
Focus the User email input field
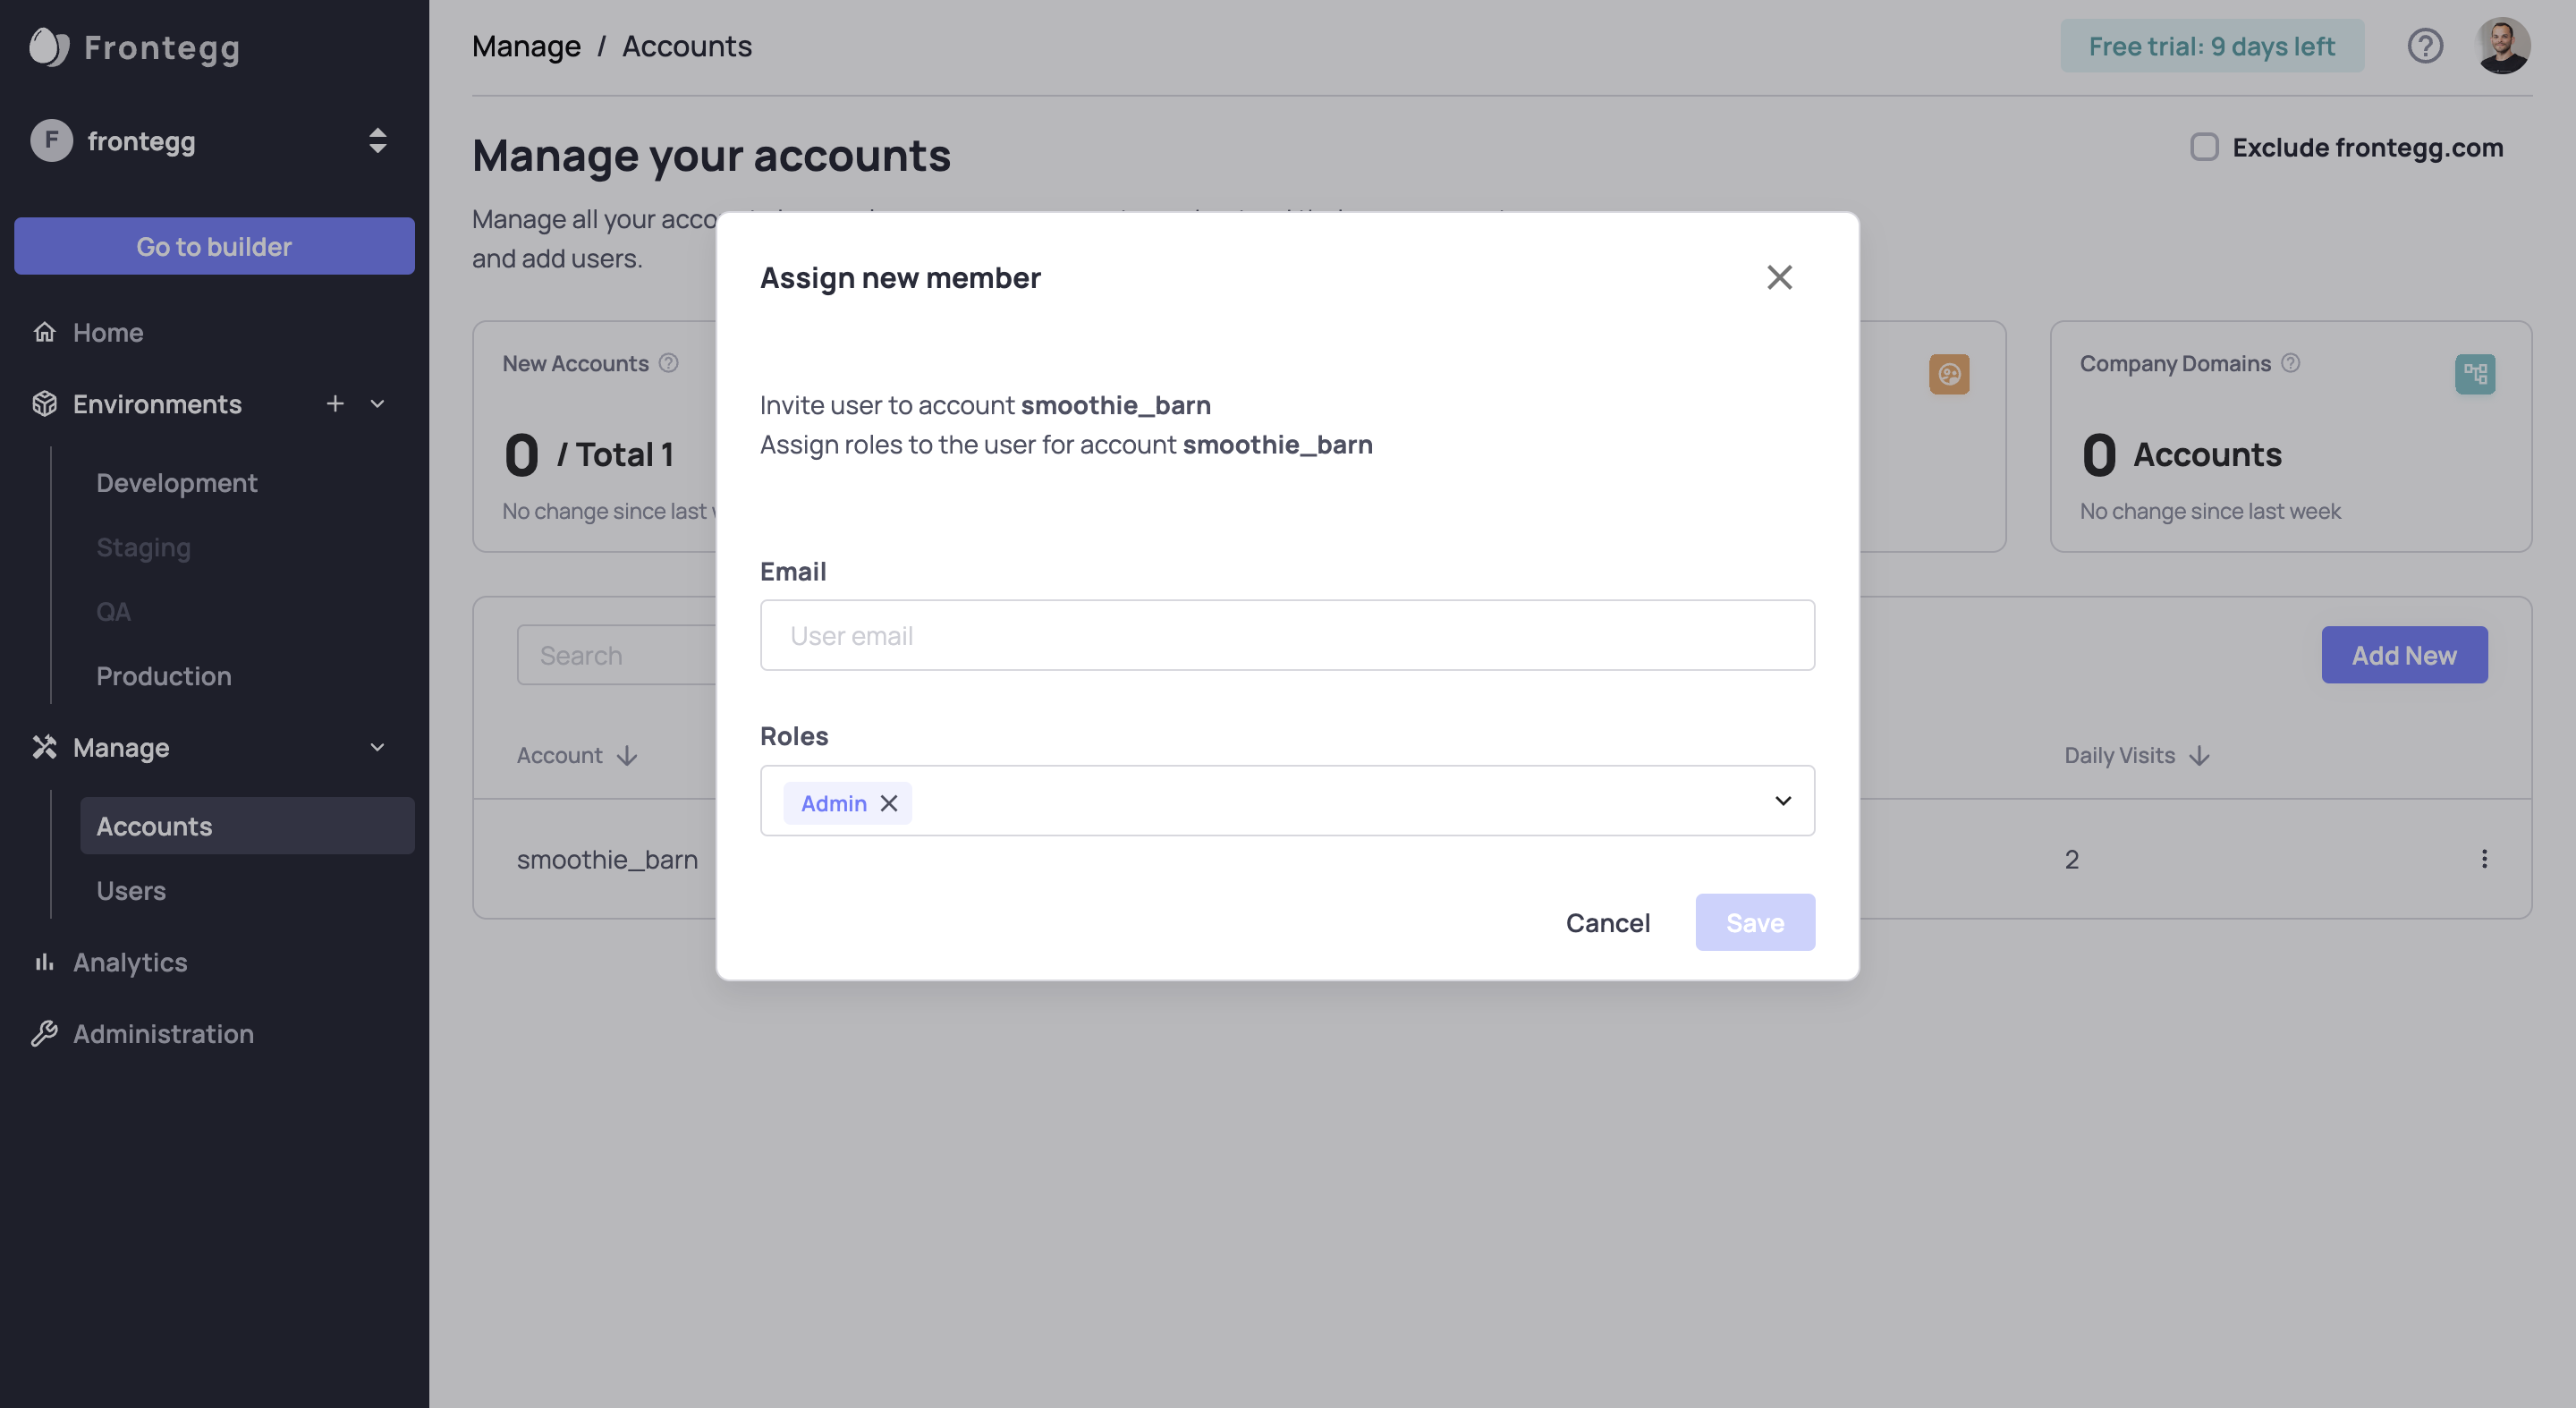coord(1287,635)
